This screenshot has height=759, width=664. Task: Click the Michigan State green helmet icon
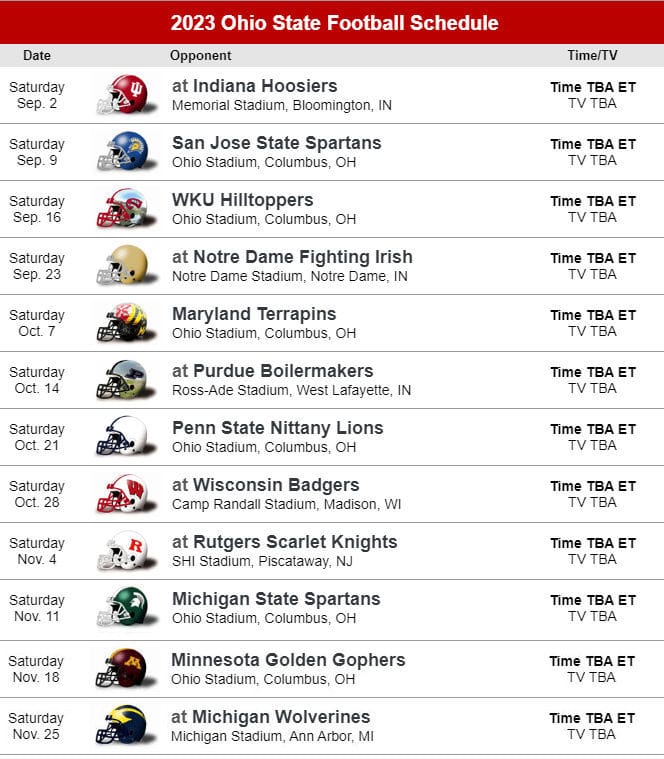tap(123, 608)
